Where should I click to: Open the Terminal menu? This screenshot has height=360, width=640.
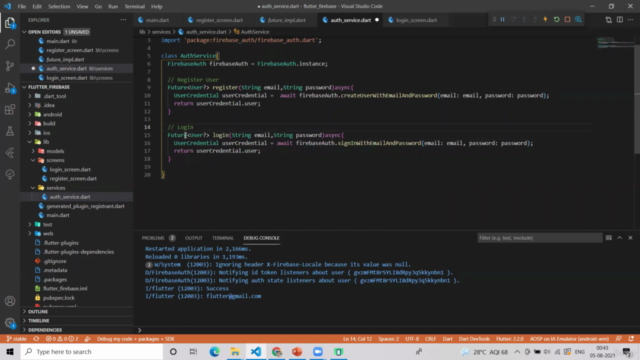click(x=134, y=7)
